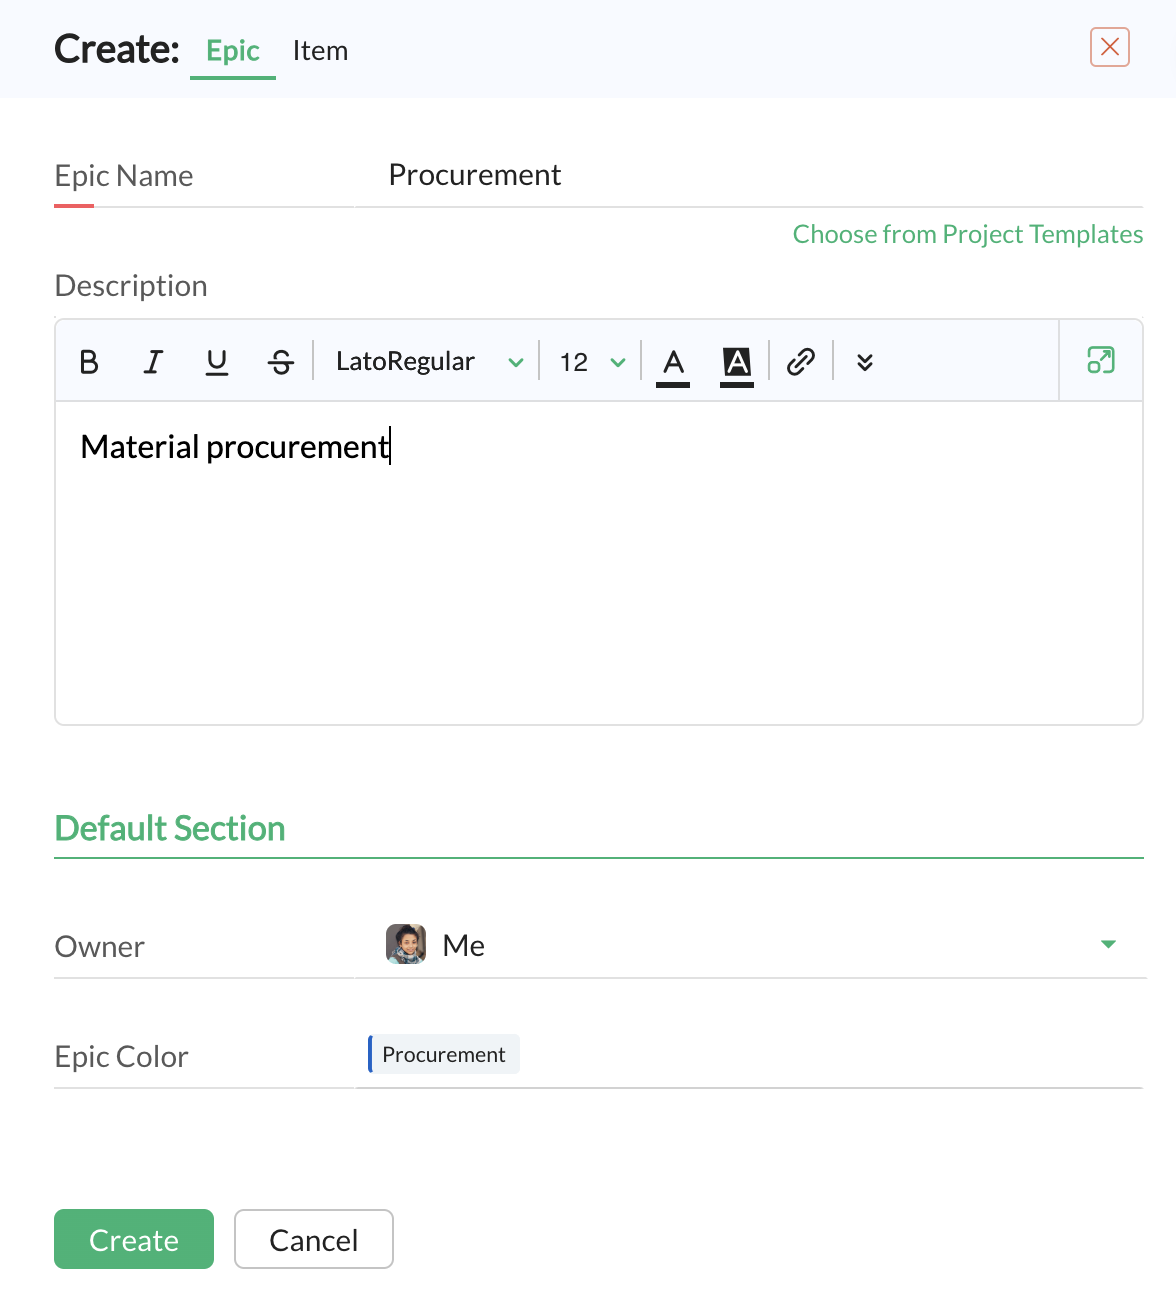Apply italic formatting to description text
Screen dimensions: 1176x1296
pos(153,362)
